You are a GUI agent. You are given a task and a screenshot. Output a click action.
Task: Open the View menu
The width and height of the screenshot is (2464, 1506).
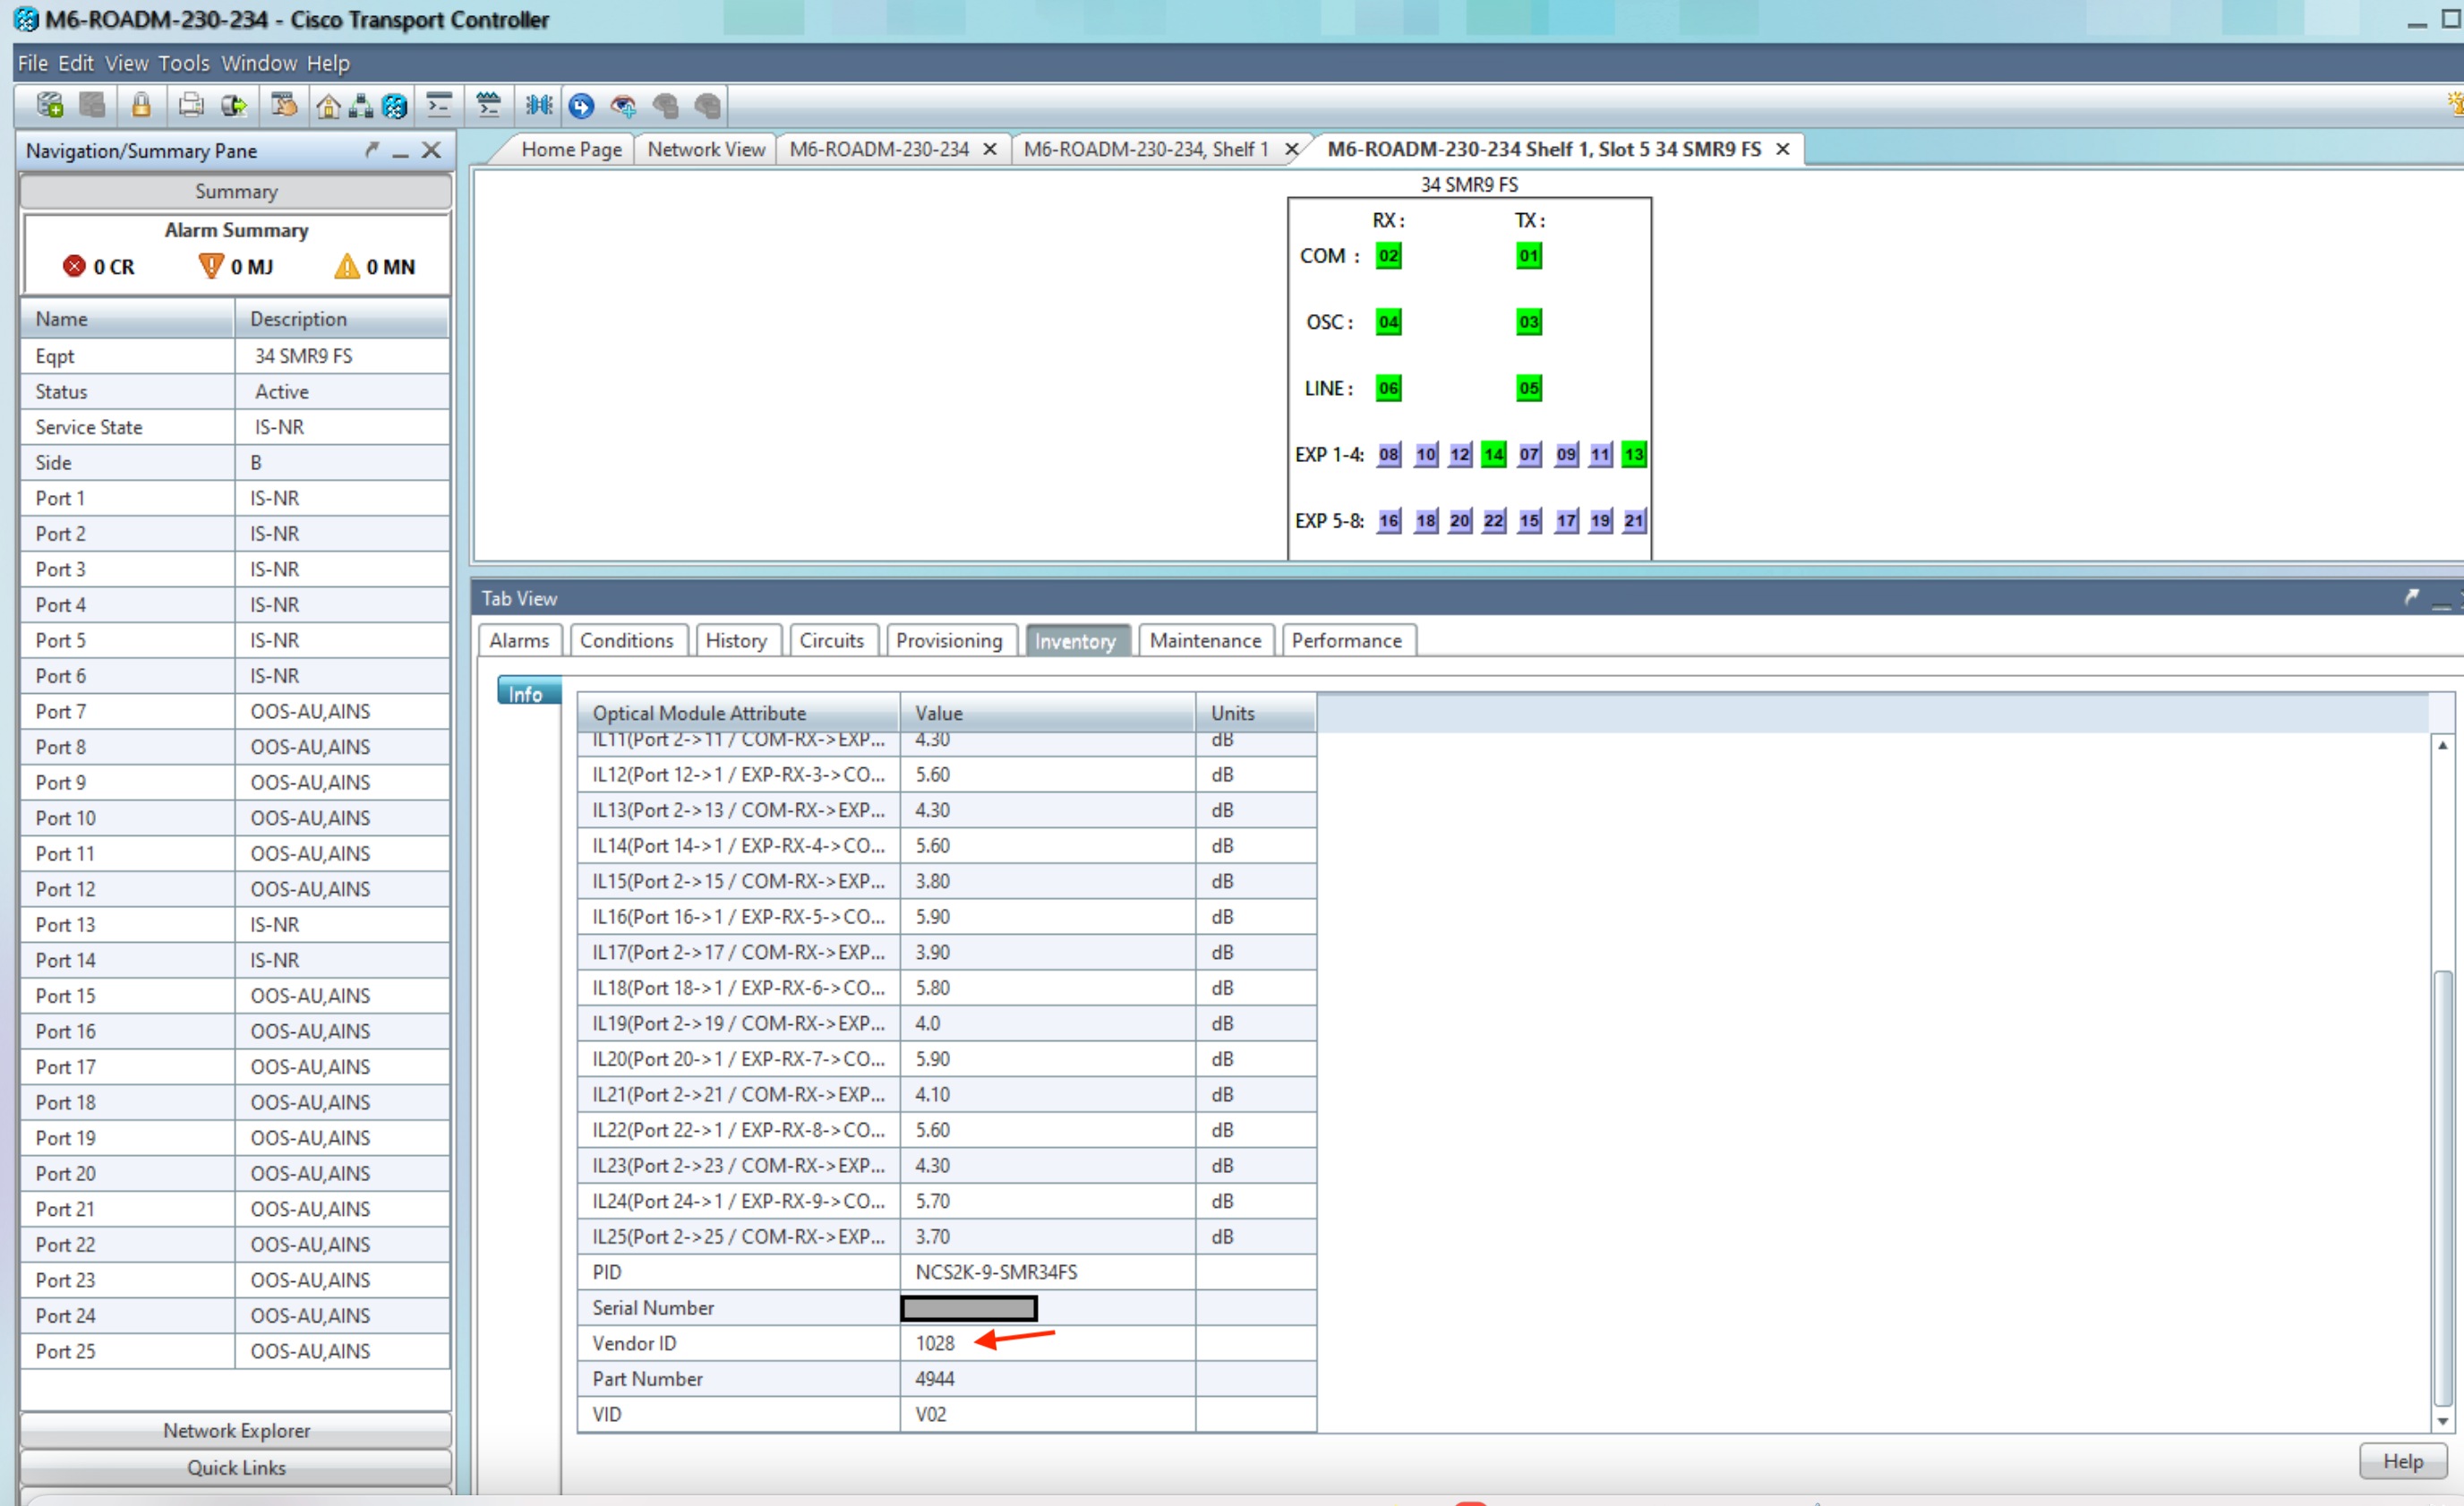point(126,63)
